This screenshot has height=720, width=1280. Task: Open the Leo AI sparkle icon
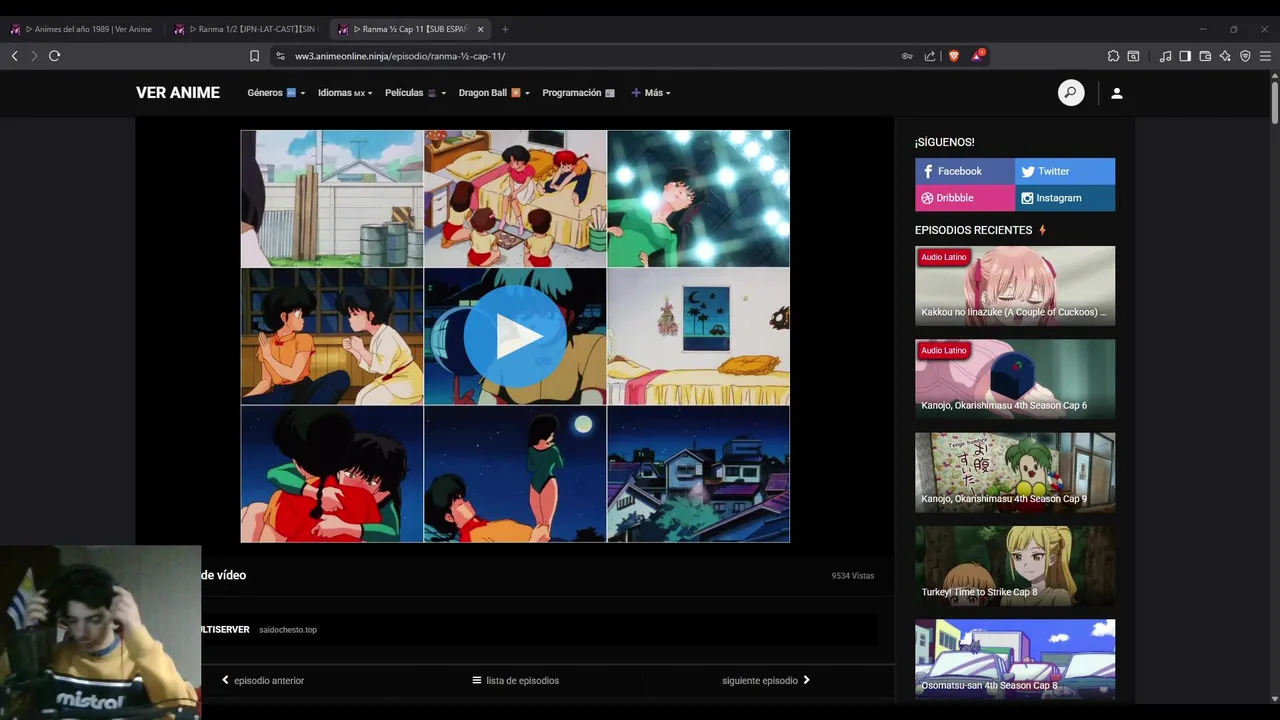coord(1225,56)
